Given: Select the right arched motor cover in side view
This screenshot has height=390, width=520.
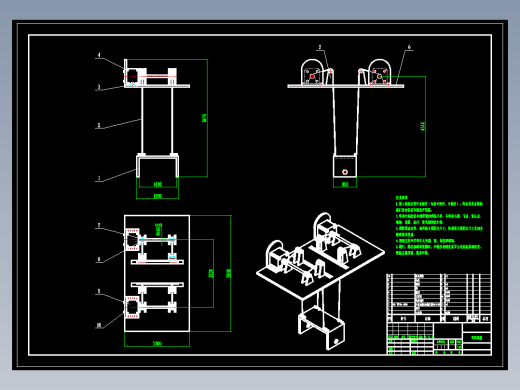Looking at the screenshot, I should point(380,72).
